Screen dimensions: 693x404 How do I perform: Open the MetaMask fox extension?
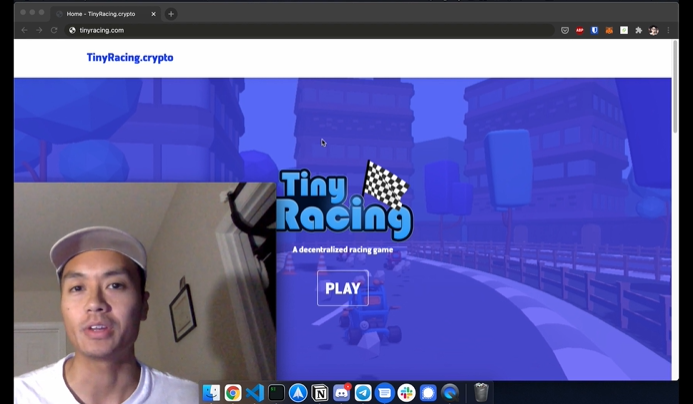tap(609, 30)
